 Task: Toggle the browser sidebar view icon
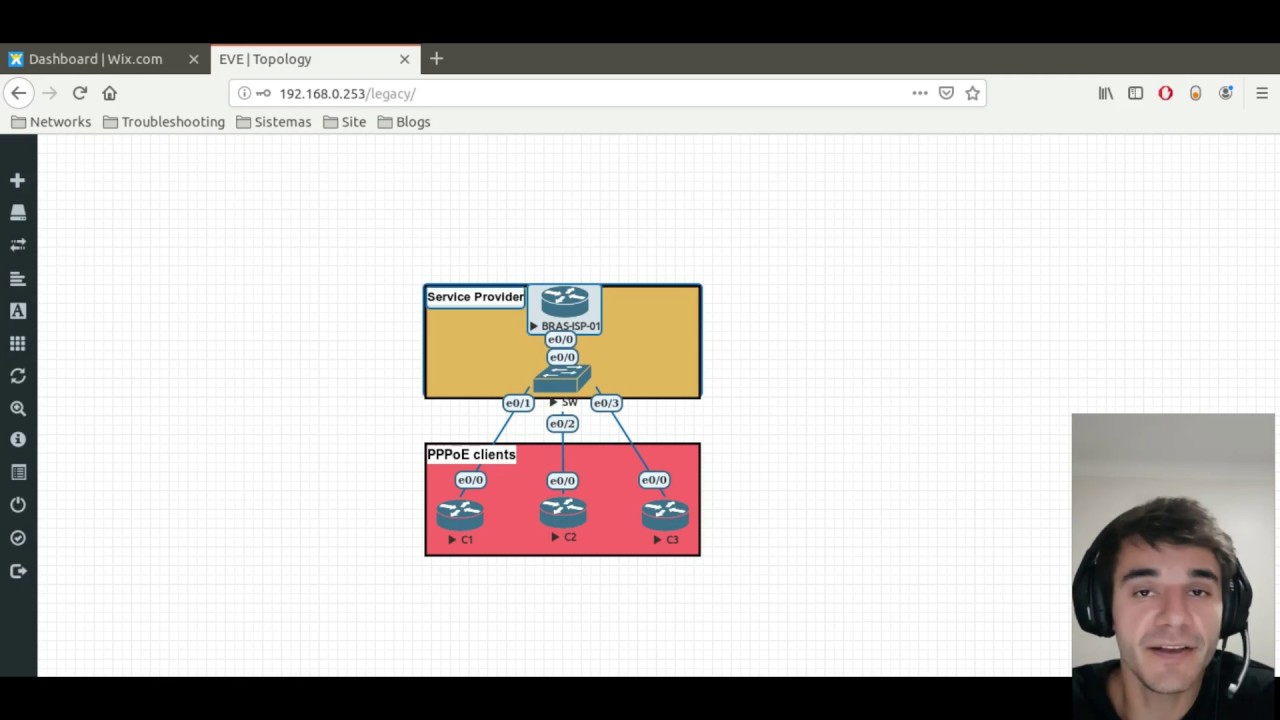pos(1135,93)
